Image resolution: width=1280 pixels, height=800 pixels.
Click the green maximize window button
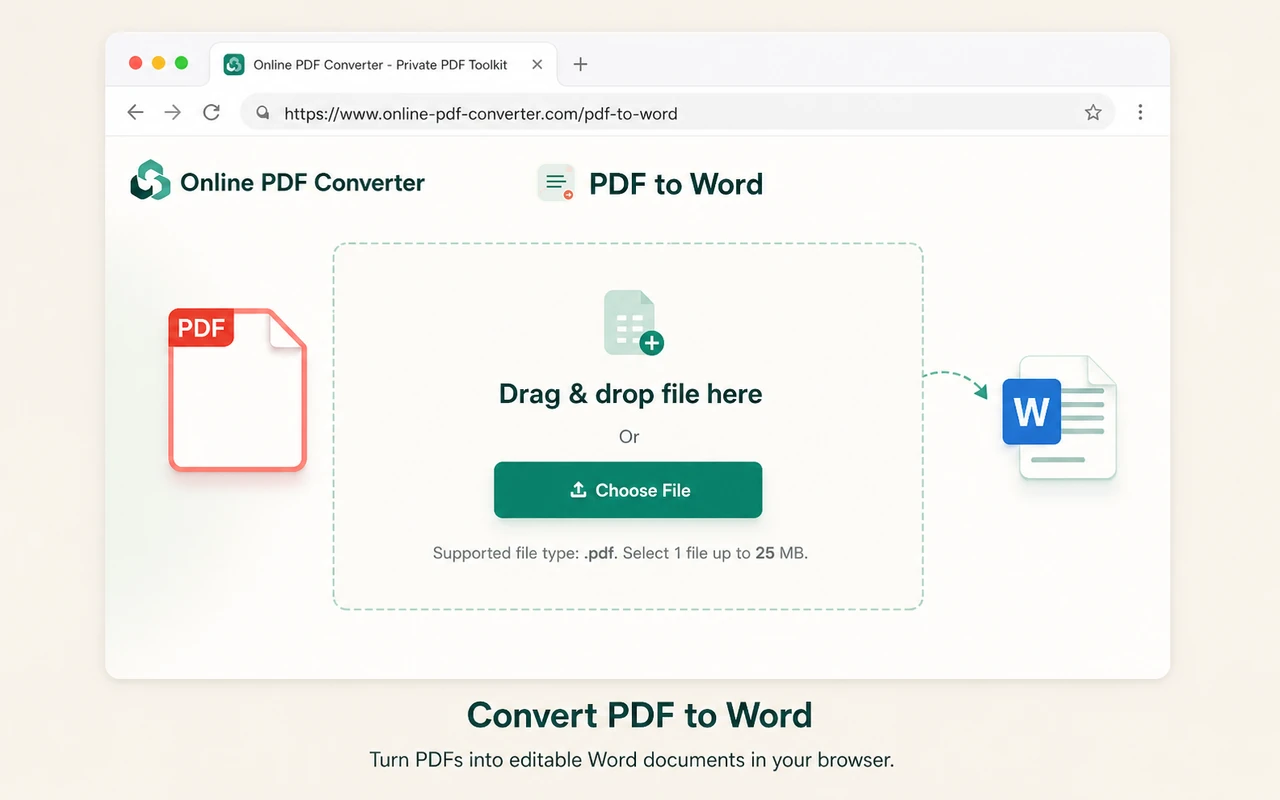coord(181,63)
